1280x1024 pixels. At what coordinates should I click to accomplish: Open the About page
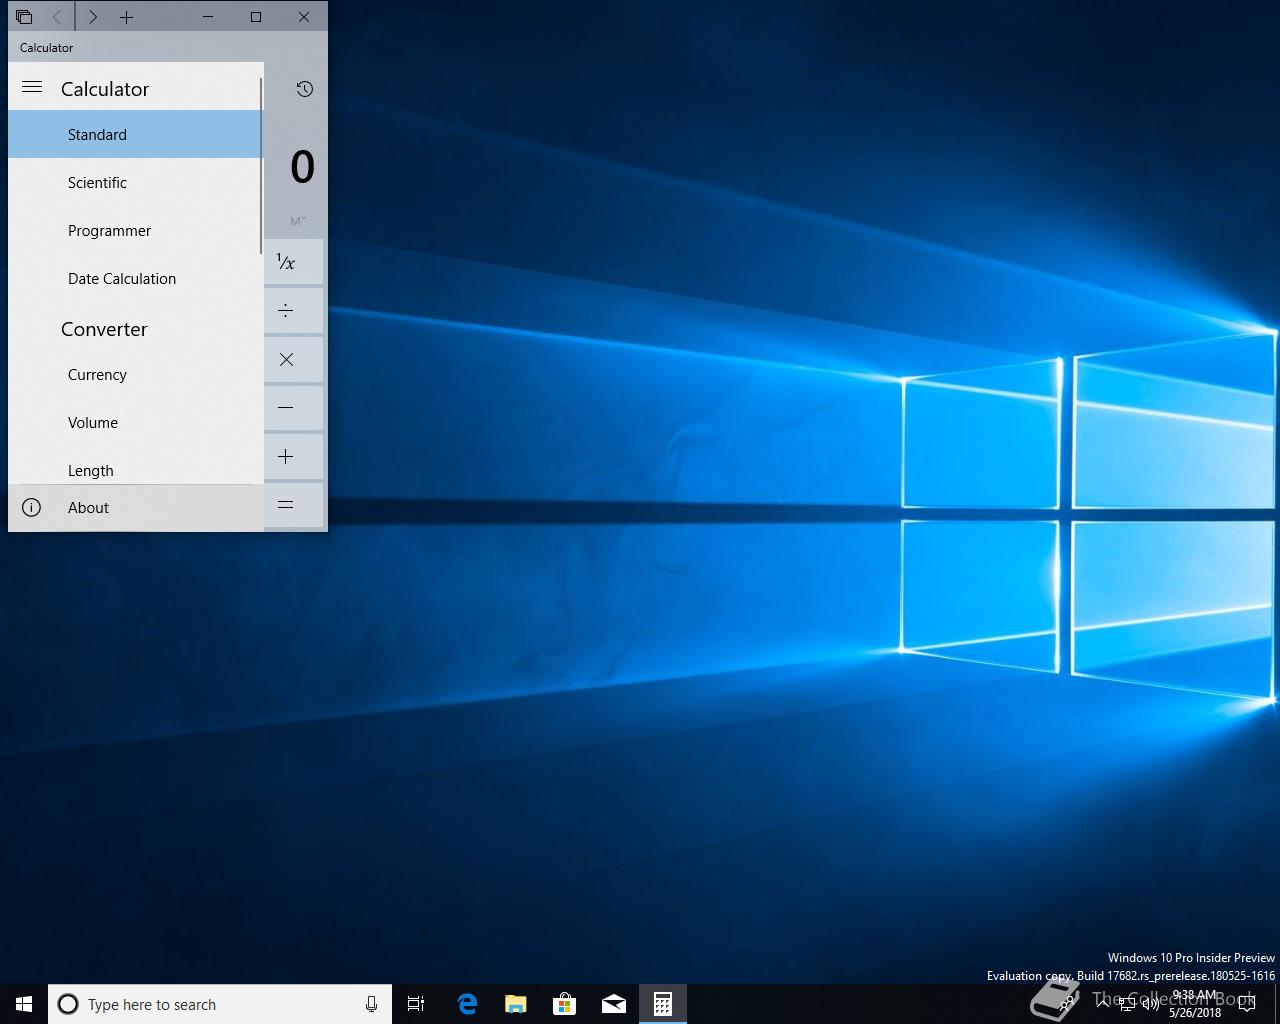pyautogui.click(x=88, y=508)
